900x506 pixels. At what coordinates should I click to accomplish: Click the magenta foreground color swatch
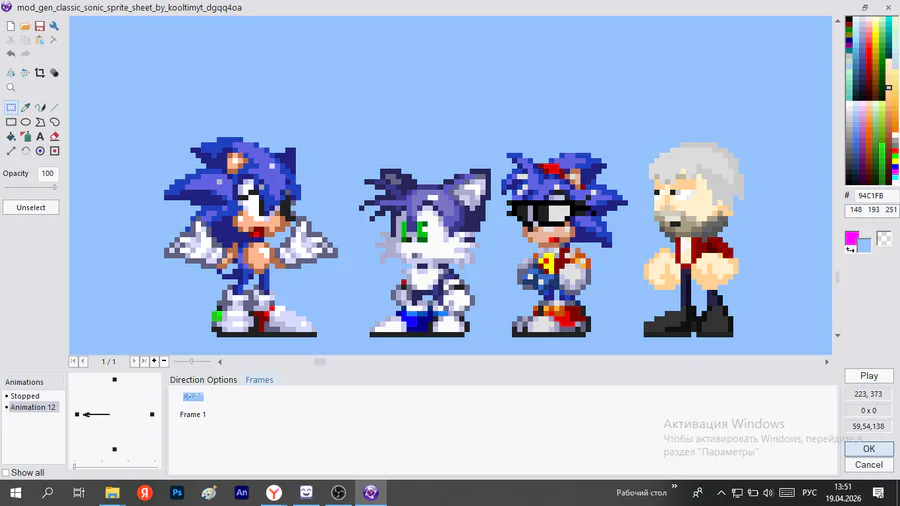tap(852, 237)
